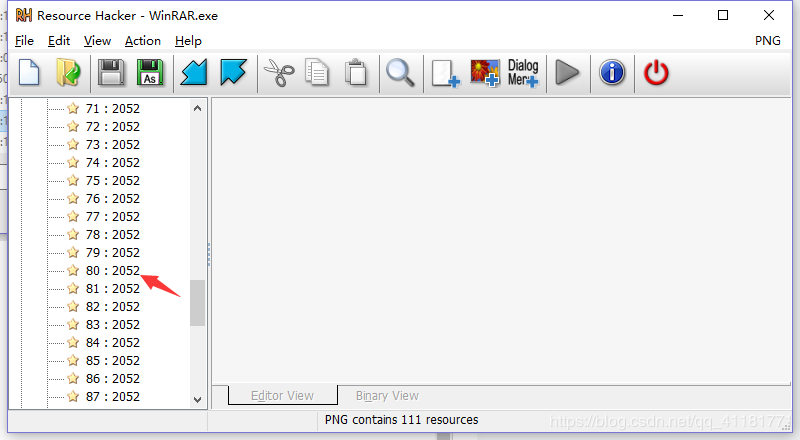This screenshot has width=800, height=440.
Task: Click the Cut scissors icon
Action: click(279, 73)
